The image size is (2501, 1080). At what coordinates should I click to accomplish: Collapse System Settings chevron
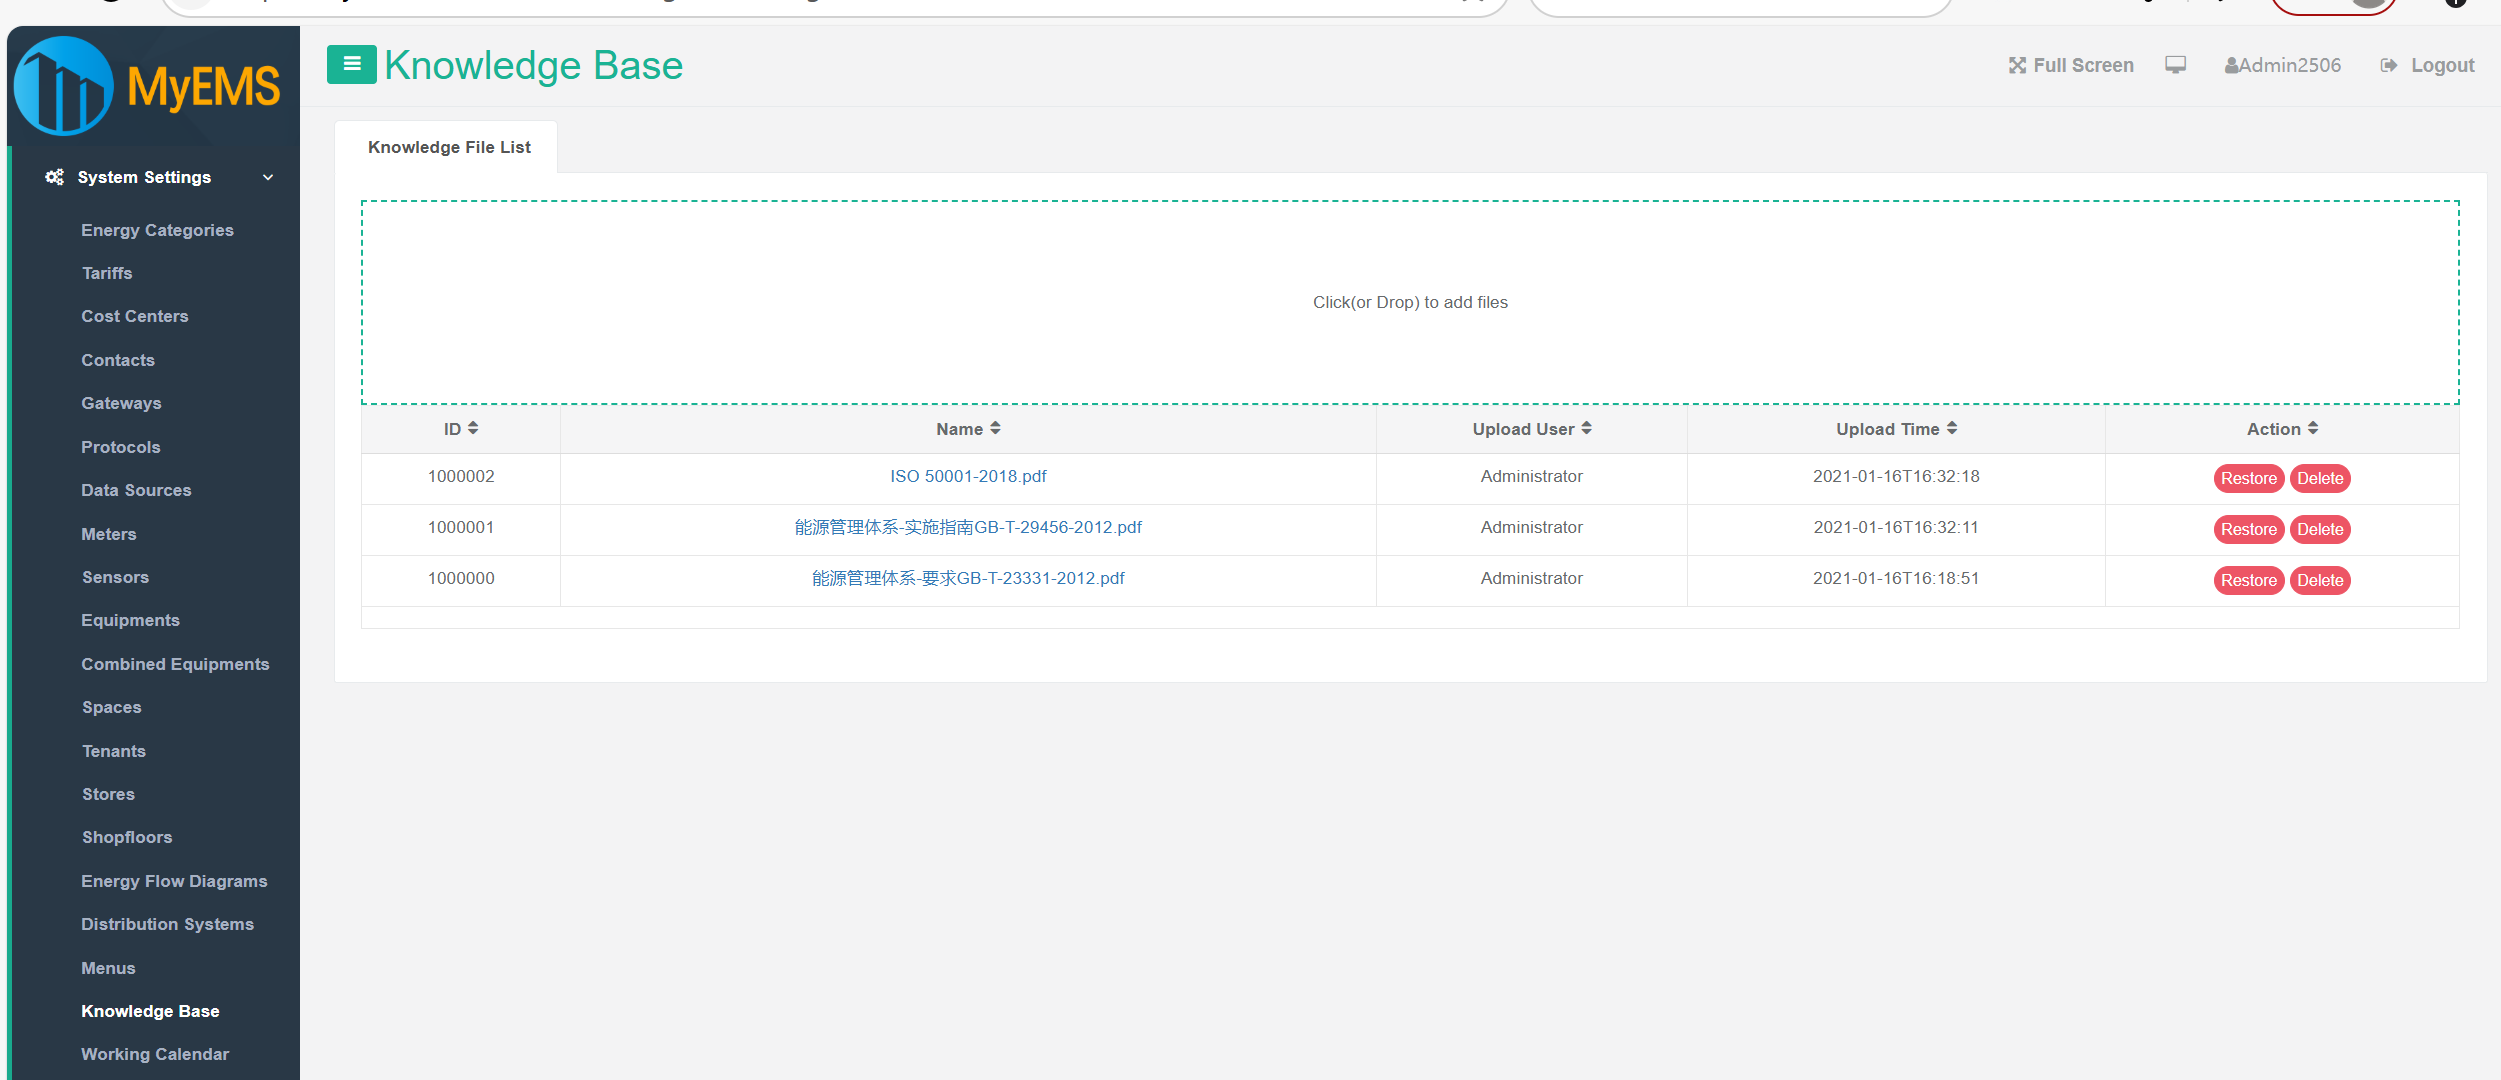pyautogui.click(x=268, y=178)
